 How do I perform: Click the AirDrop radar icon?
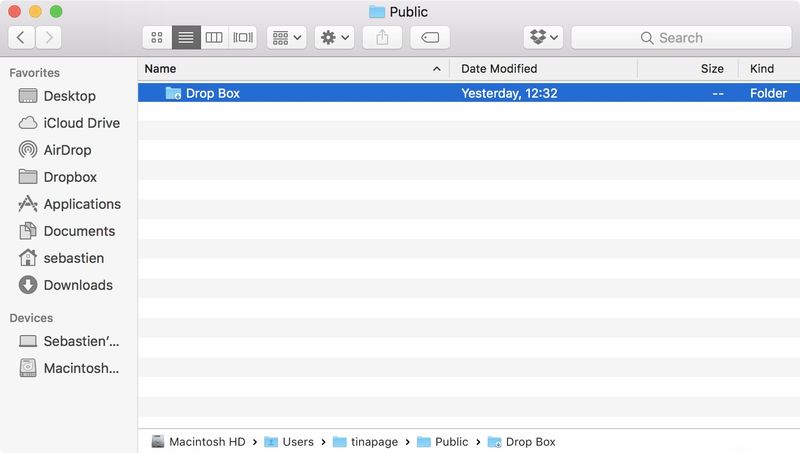click(x=28, y=149)
